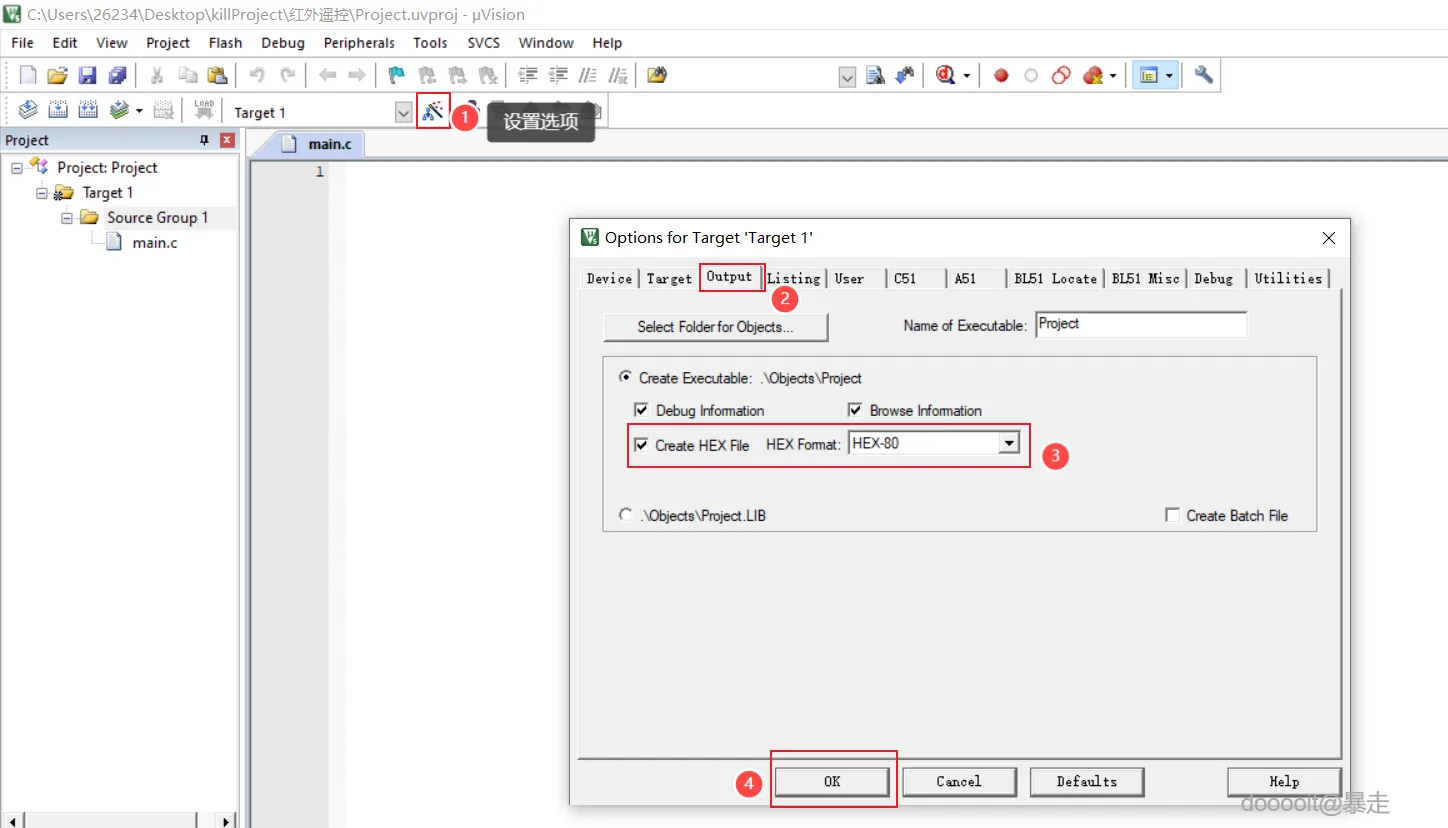
Task: Collapse the Source Group 1 tree node
Action: click(x=67, y=217)
